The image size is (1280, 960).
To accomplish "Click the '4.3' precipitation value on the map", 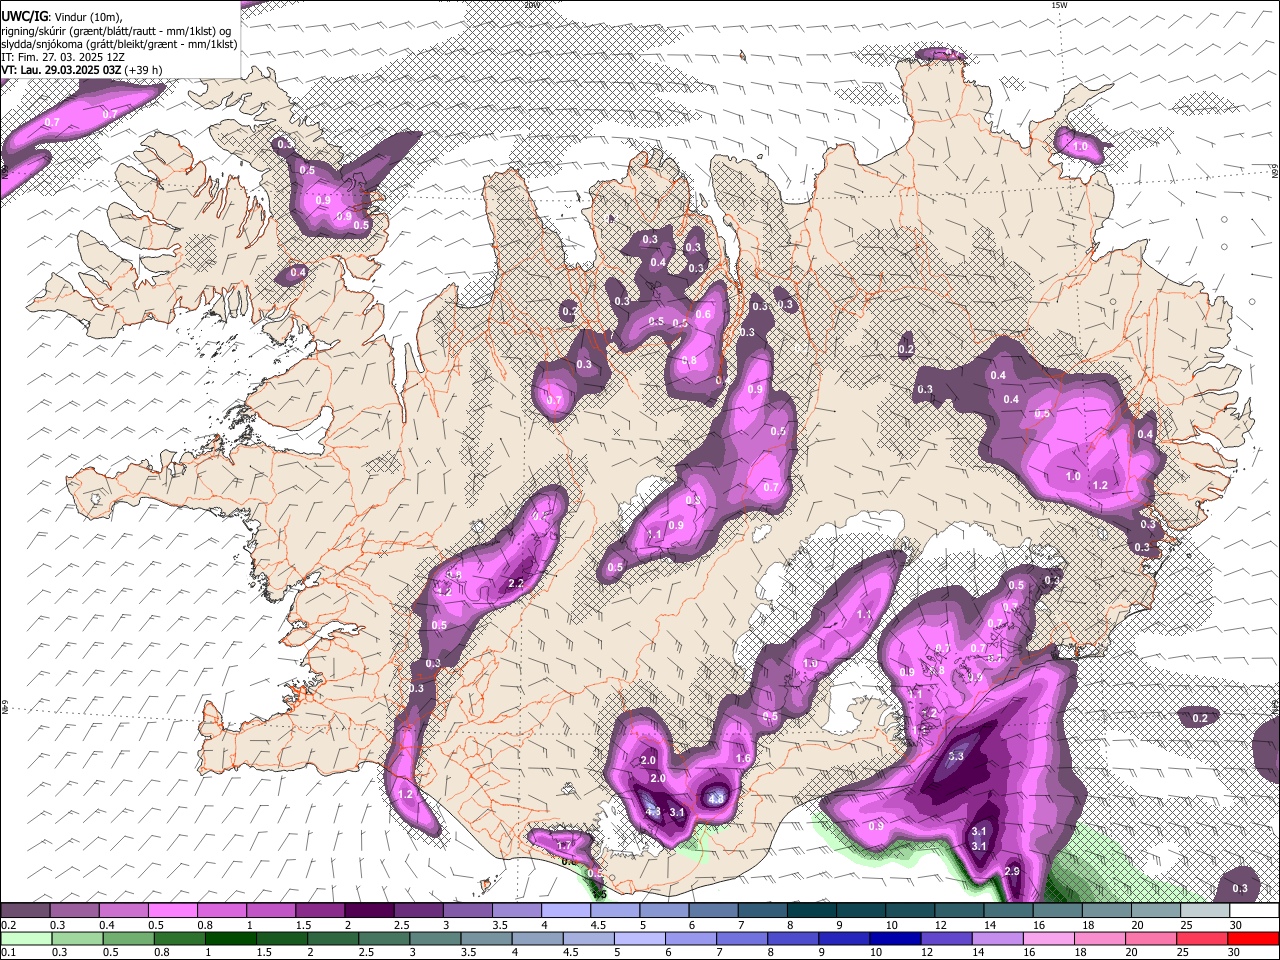I will [653, 811].
